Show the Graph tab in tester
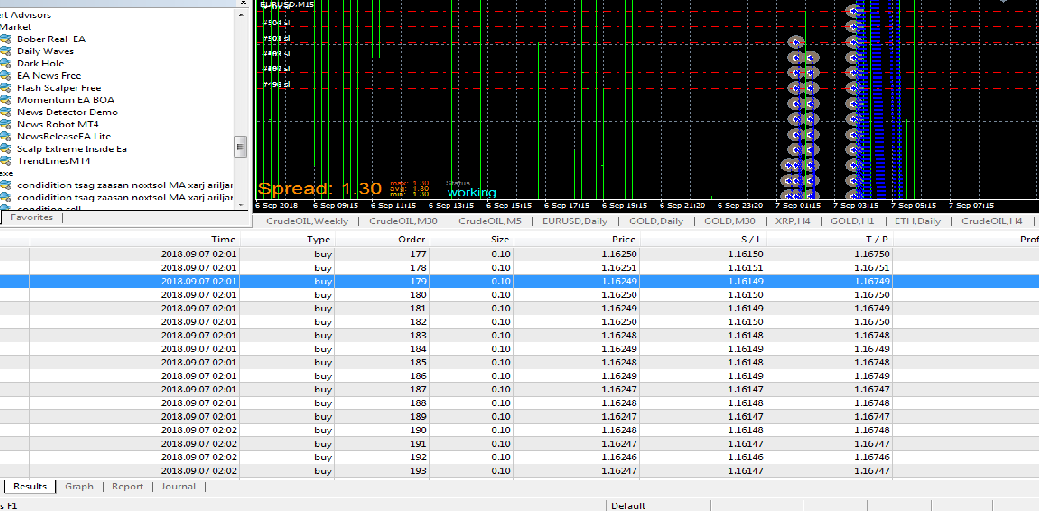Screen dimensions: 1039x511 79,486
